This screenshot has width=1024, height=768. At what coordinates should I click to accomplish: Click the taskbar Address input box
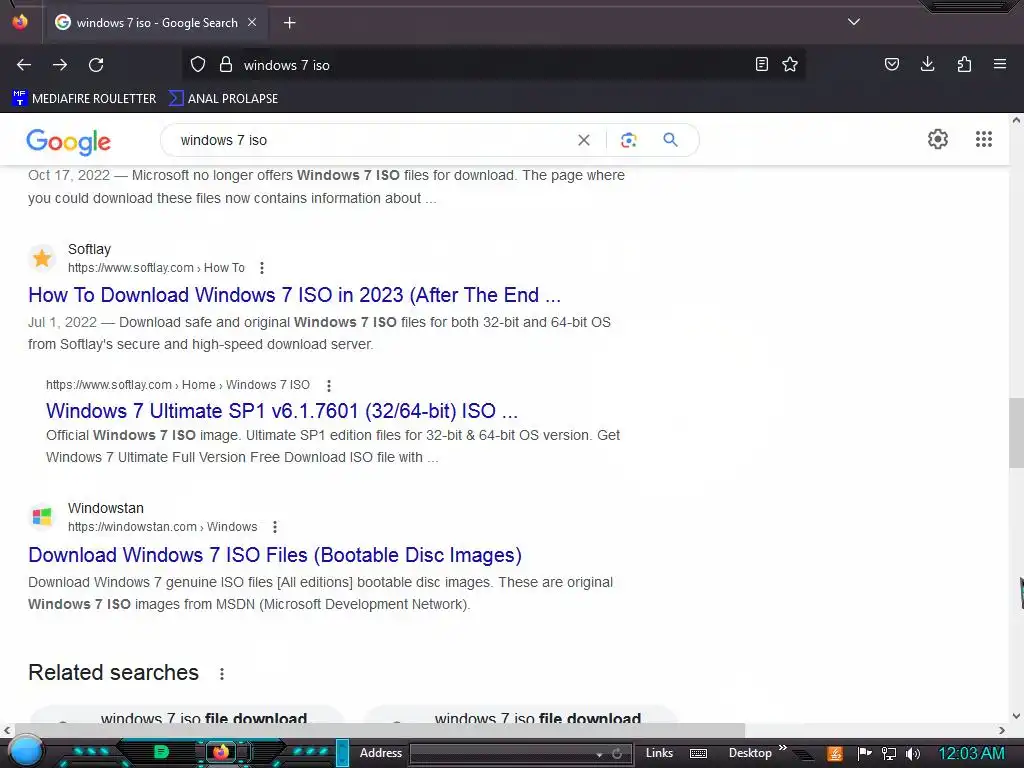coord(503,754)
